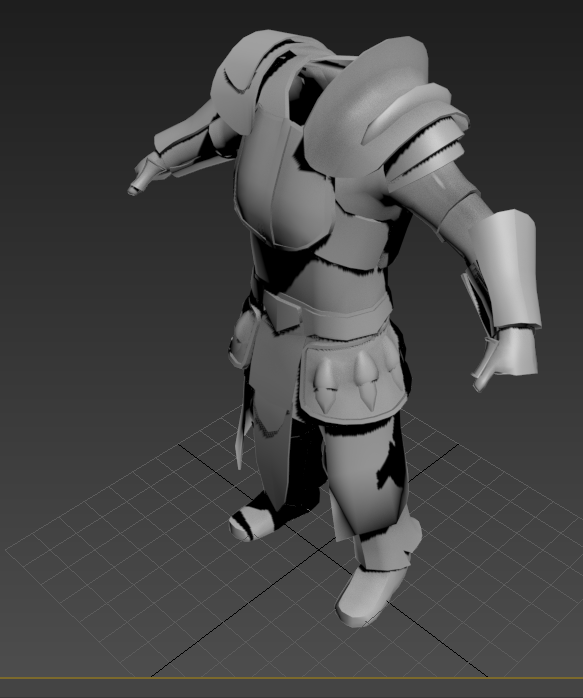Select the leftmost spike on the hip plate

click(x=324, y=385)
